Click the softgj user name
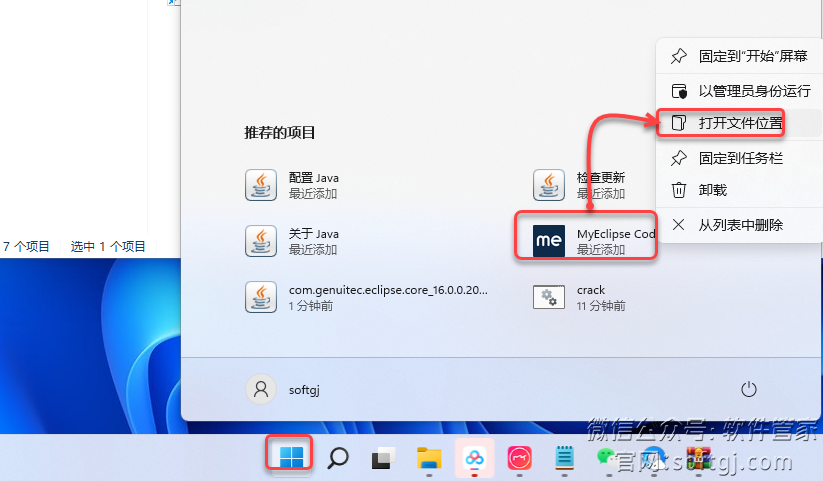This screenshot has height=481, width=823. 304,390
